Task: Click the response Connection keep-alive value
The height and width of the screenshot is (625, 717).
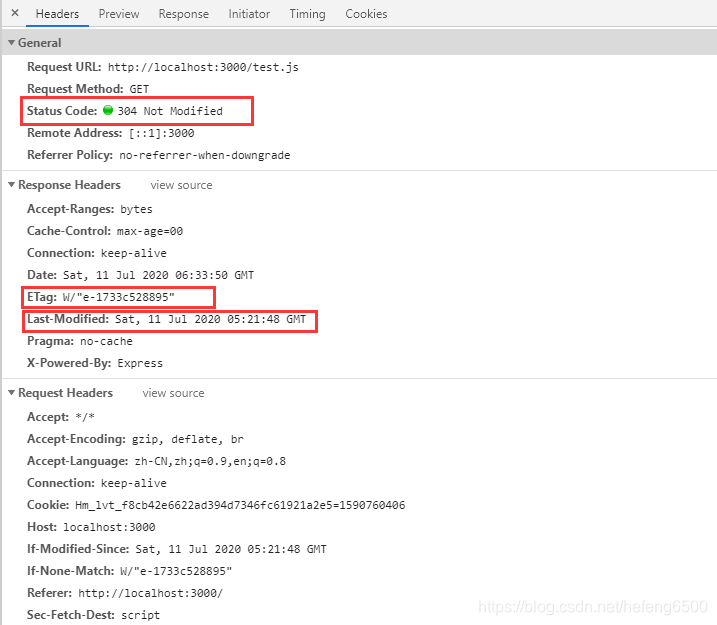Action: point(134,253)
